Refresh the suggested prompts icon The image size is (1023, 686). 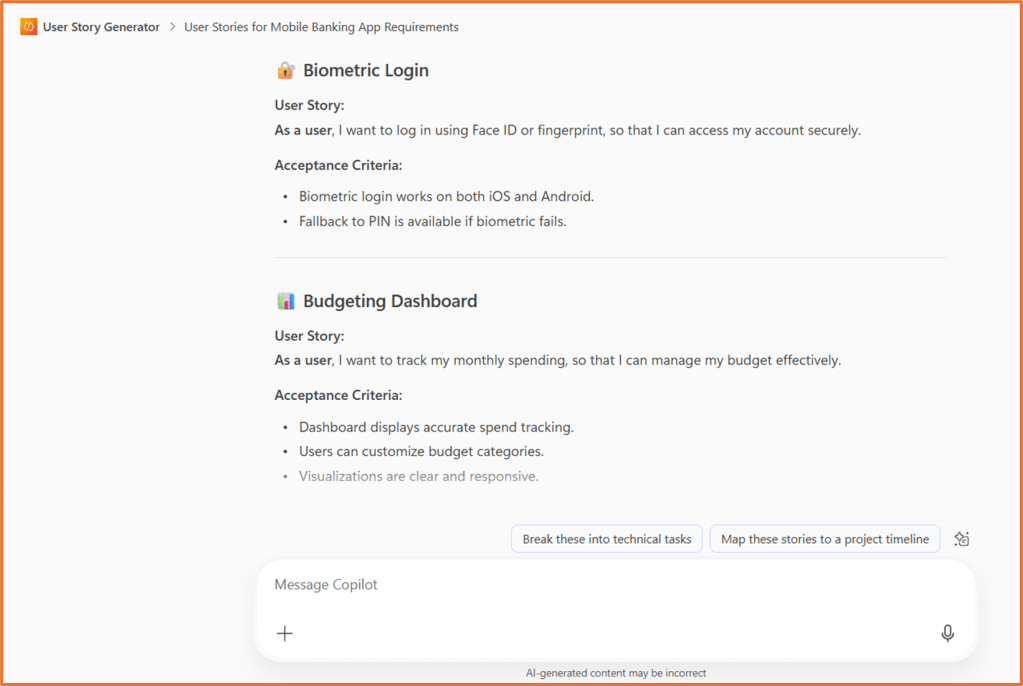pos(962,539)
